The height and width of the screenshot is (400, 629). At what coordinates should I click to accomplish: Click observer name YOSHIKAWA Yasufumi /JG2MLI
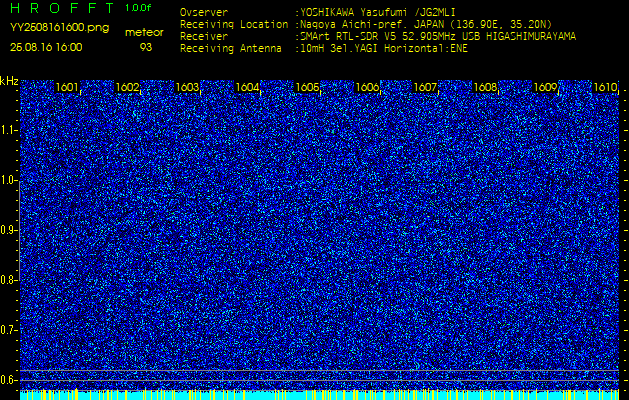[378, 13]
